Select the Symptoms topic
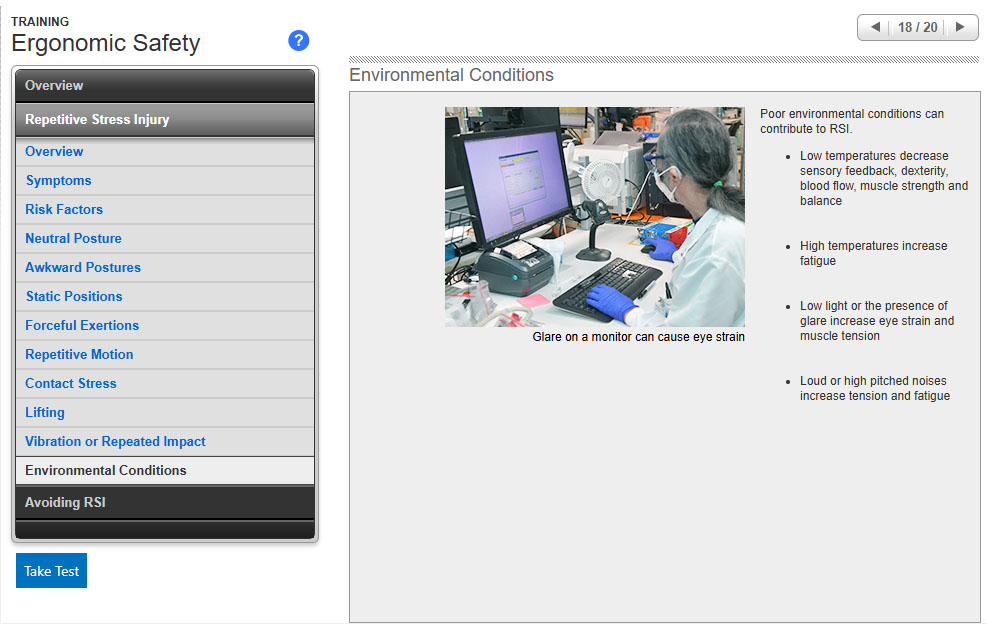 [x=58, y=181]
